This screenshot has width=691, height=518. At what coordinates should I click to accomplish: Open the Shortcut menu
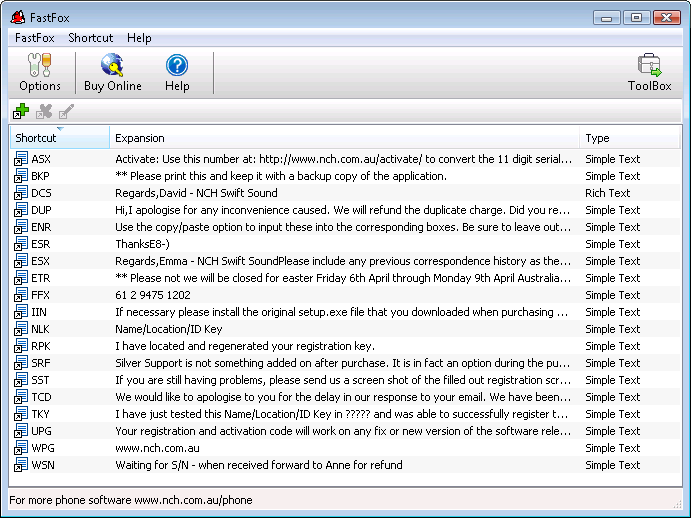pyautogui.click(x=91, y=38)
